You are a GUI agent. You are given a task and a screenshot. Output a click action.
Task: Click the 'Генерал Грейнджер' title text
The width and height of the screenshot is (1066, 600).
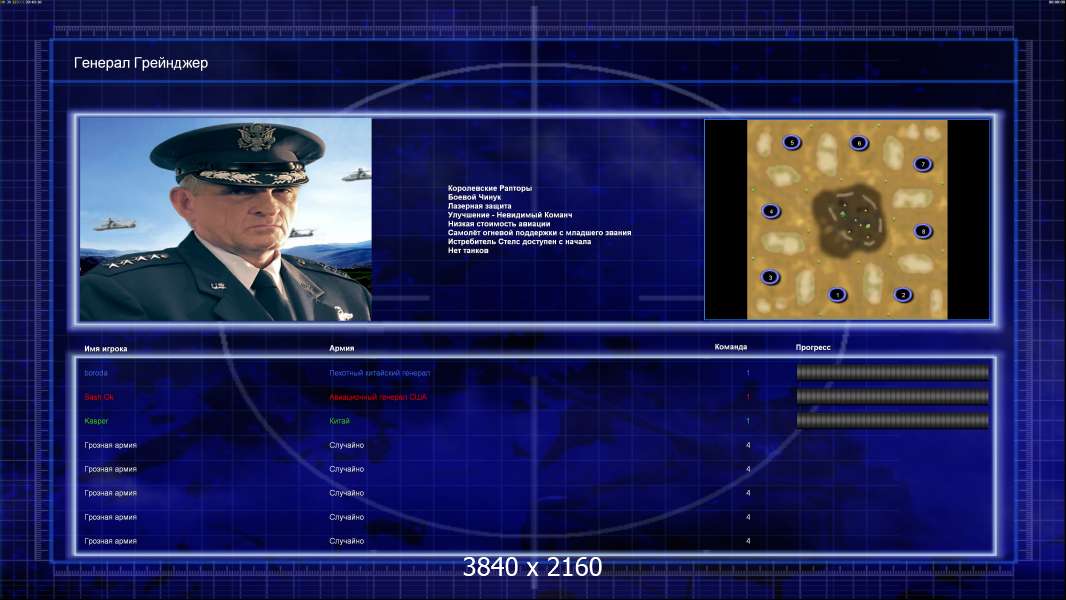point(141,63)
